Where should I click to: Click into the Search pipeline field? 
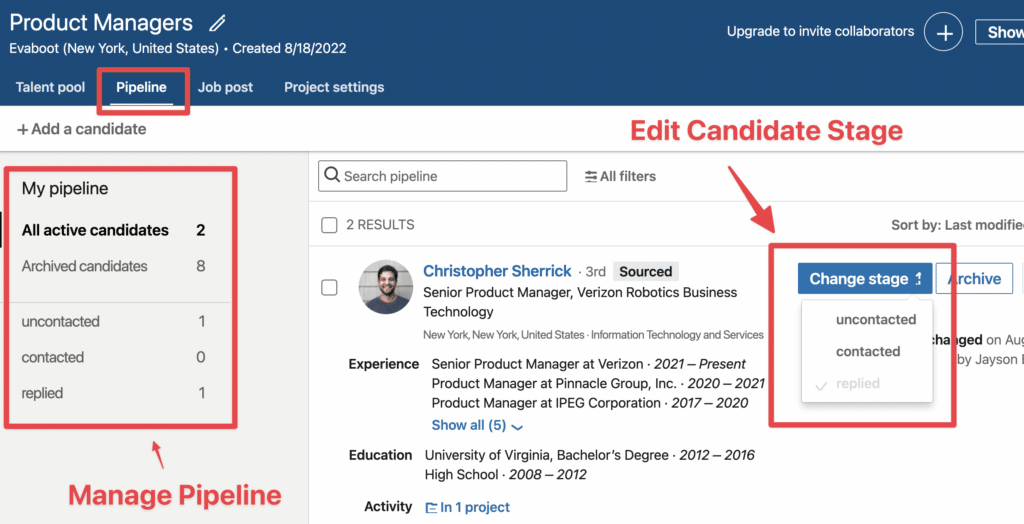(442, 176)
